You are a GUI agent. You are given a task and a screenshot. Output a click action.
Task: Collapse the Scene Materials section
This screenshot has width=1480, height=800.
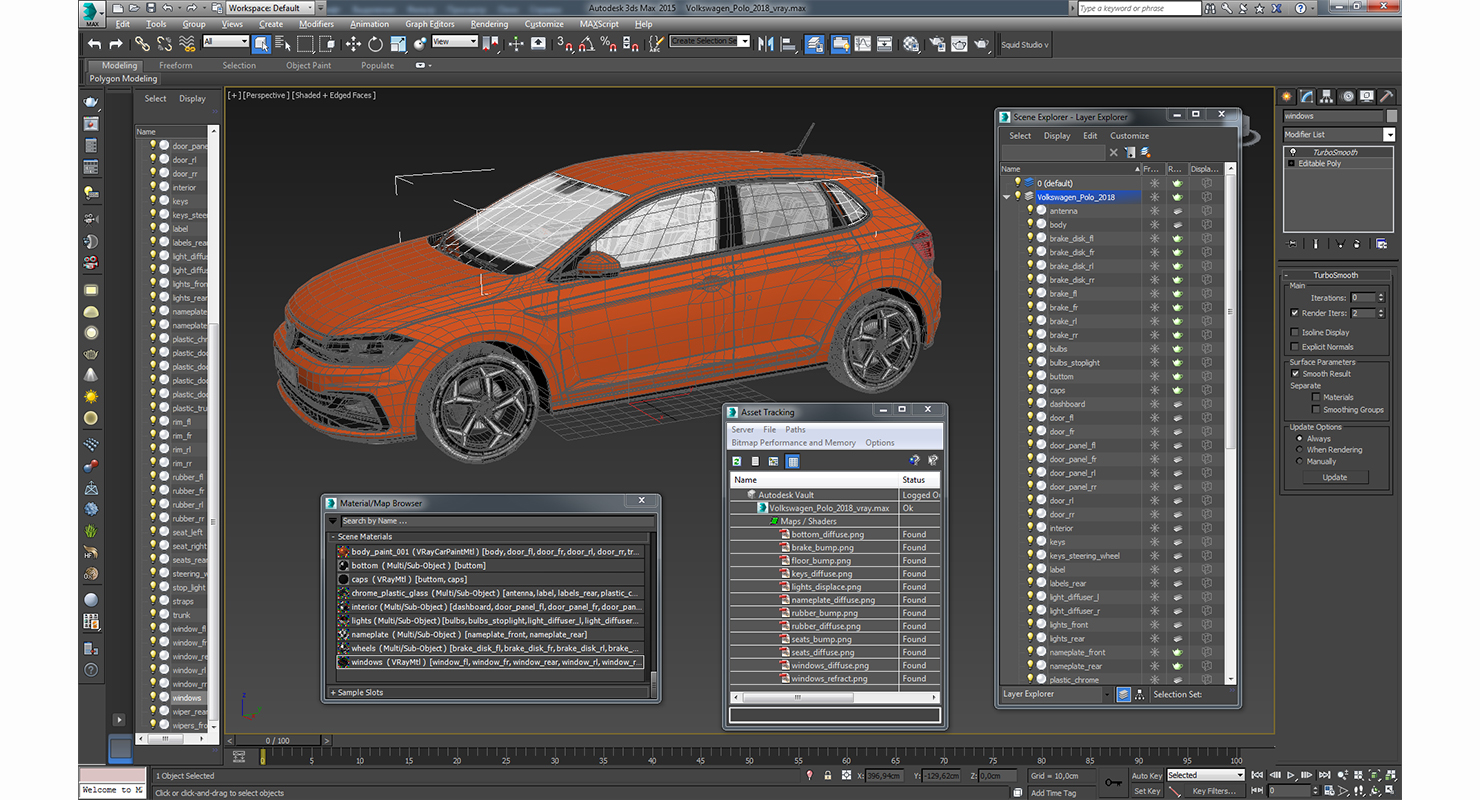point(333,537)
